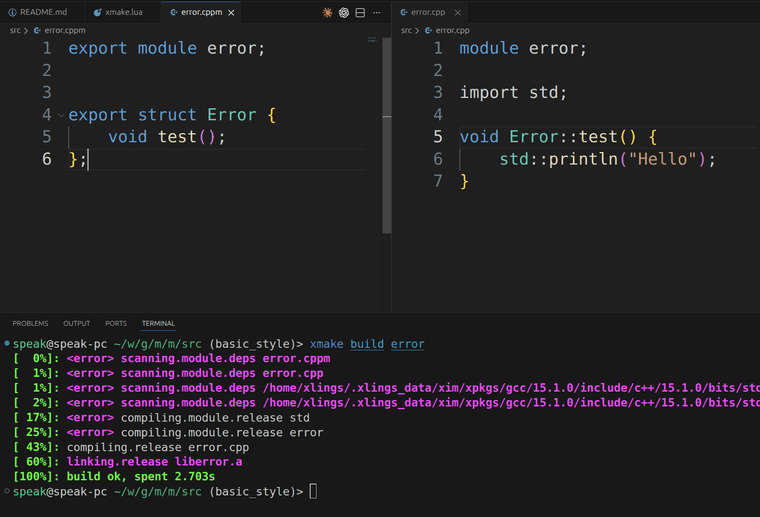Screen dimensions: 760x517
Task: Click the split editor layout icon
Action: [360, 12]
